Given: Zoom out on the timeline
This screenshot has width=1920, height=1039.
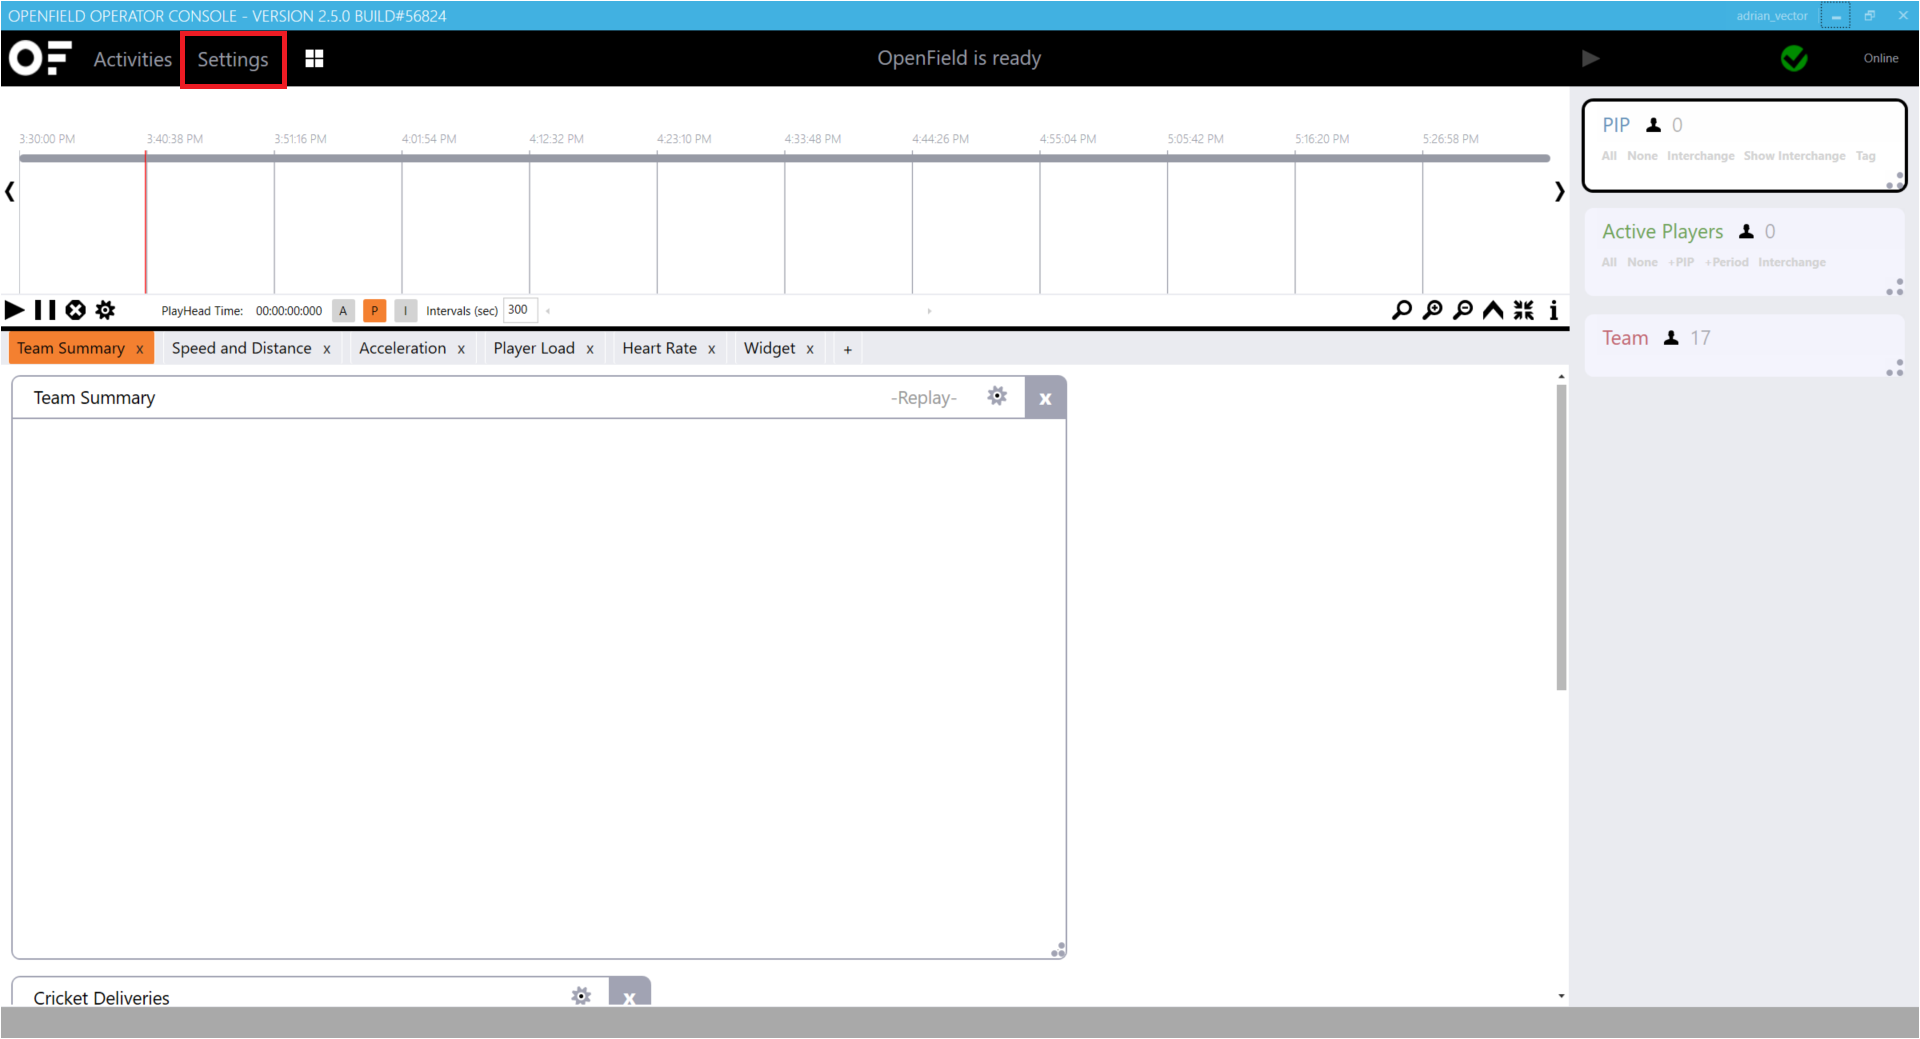Looking at the screenshot, I should point(1463,310).
